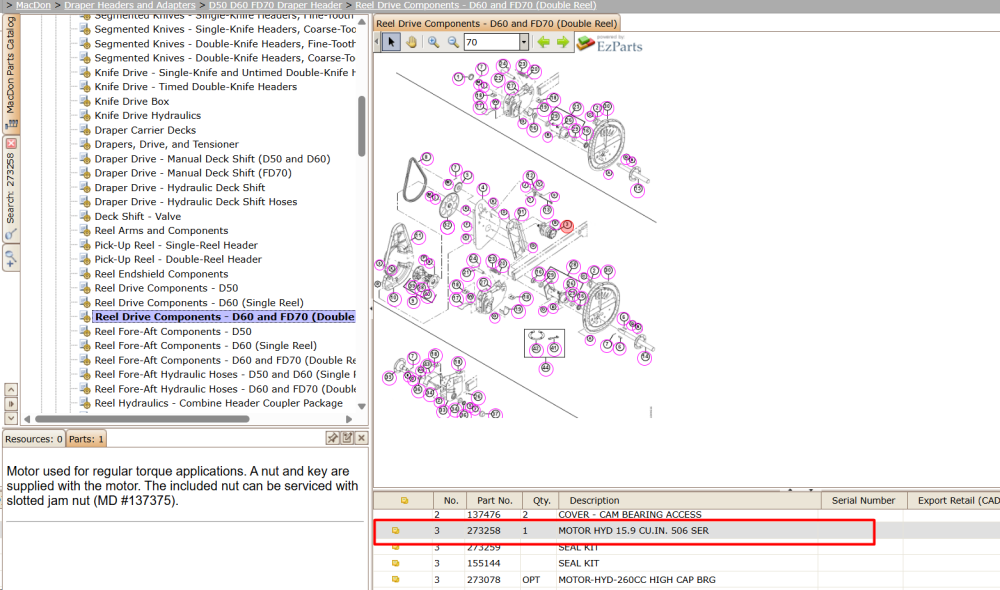Zoom out of the parts diagram

click(x=453, y=42)
